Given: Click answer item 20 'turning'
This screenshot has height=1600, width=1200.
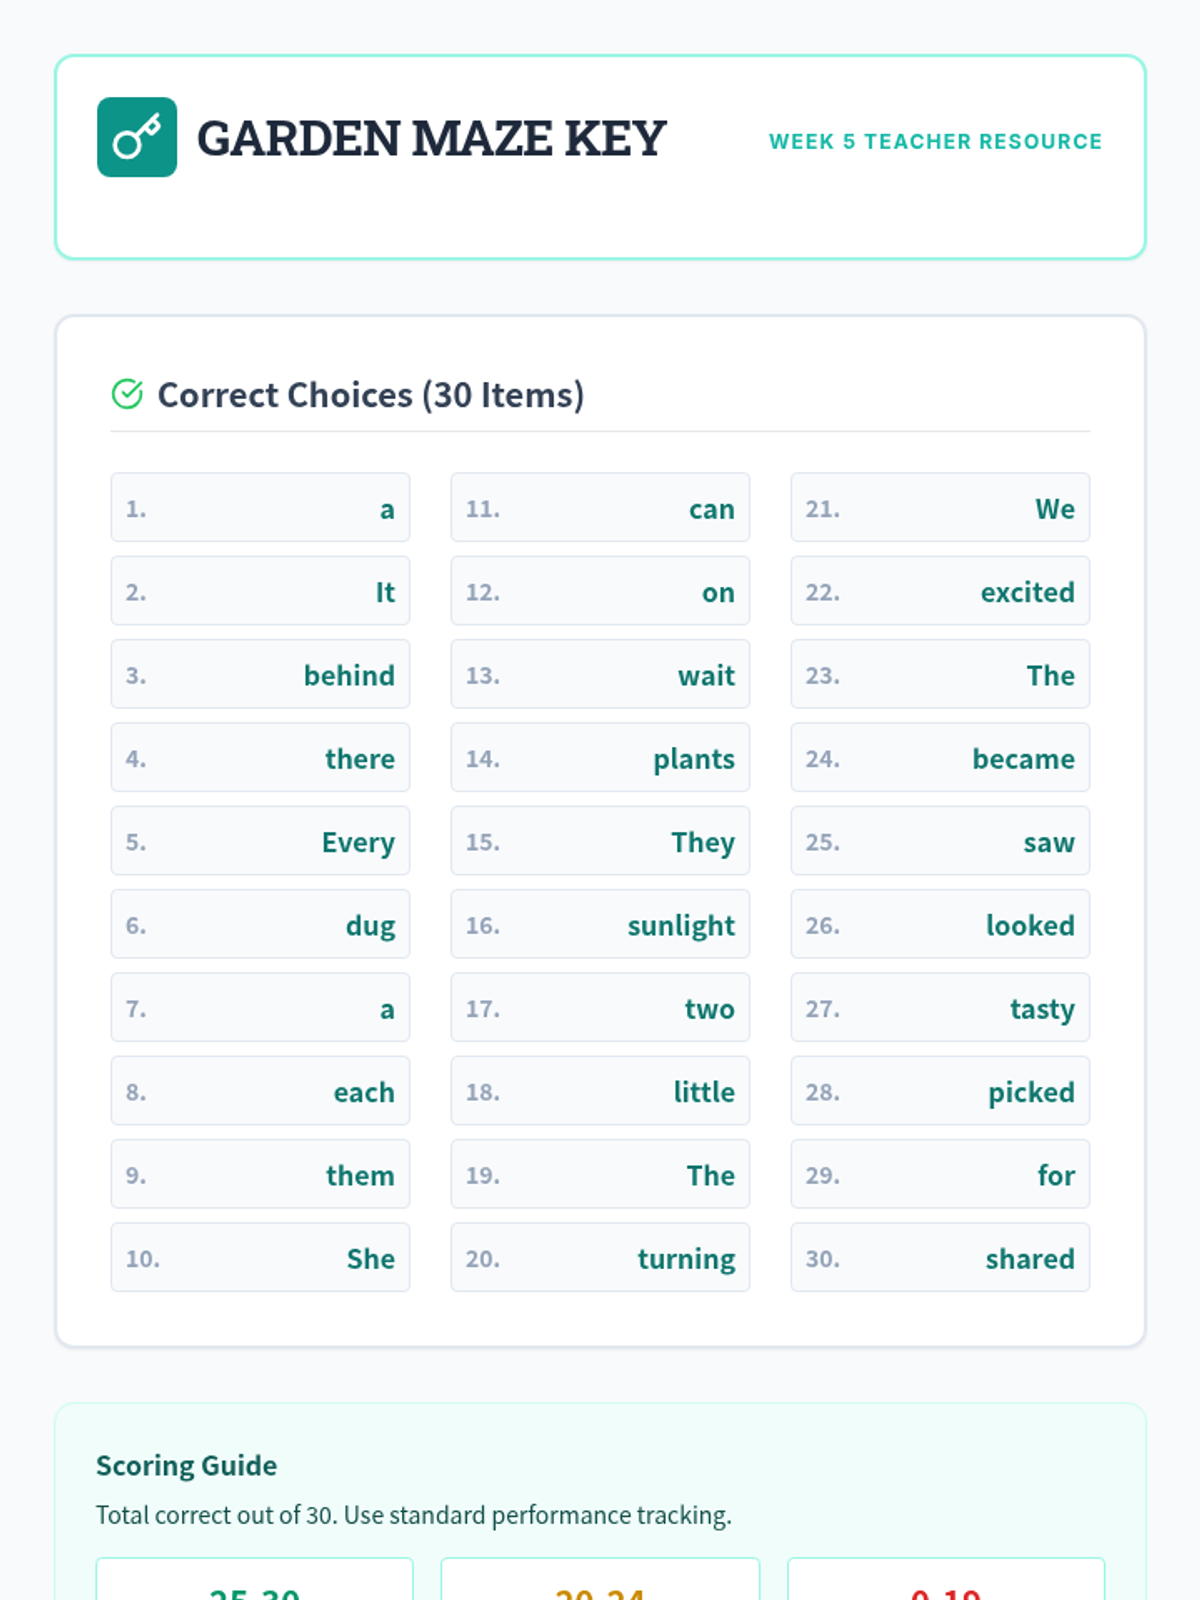Looking at the screenshot, I should pyautogui.click(x=600, y=1258).
